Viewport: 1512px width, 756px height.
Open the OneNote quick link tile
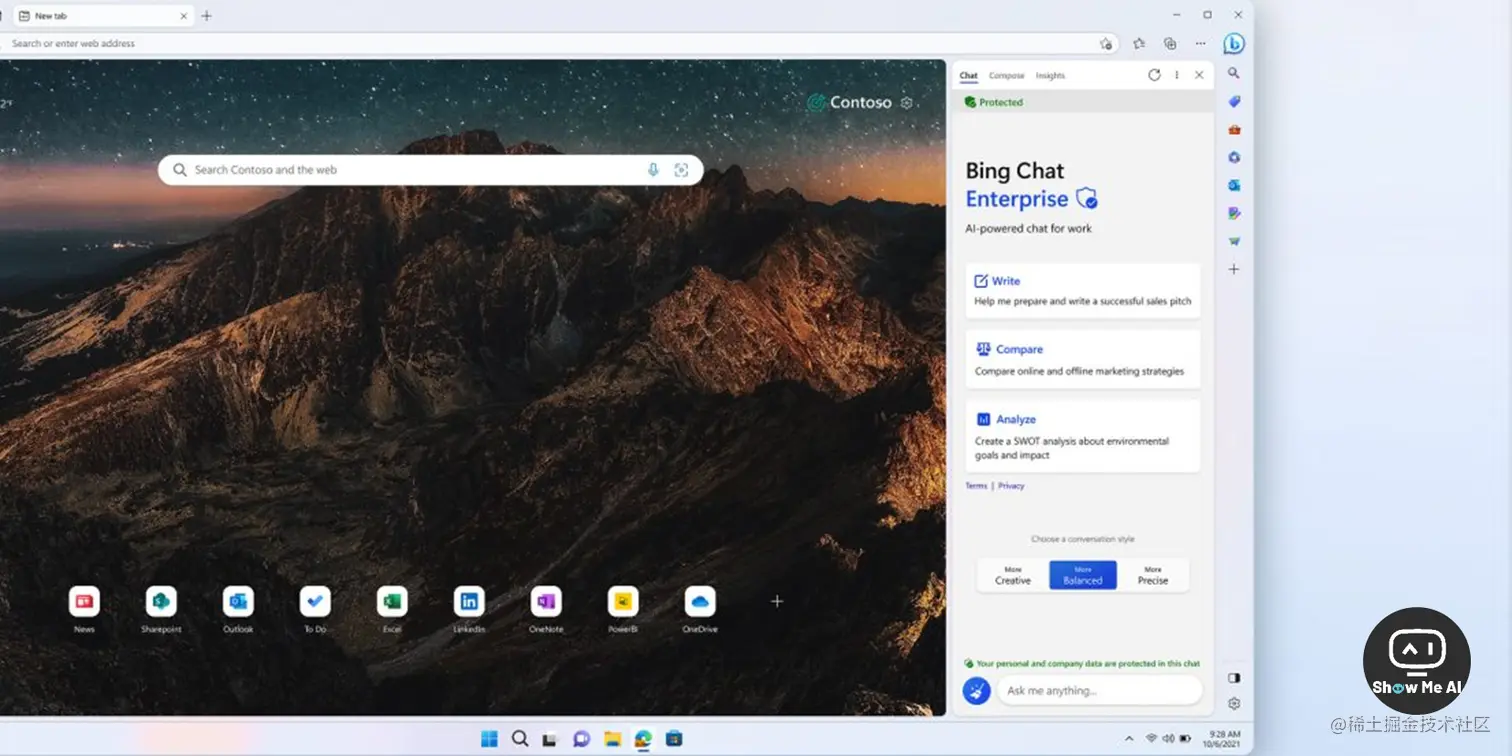coord(546,601)
